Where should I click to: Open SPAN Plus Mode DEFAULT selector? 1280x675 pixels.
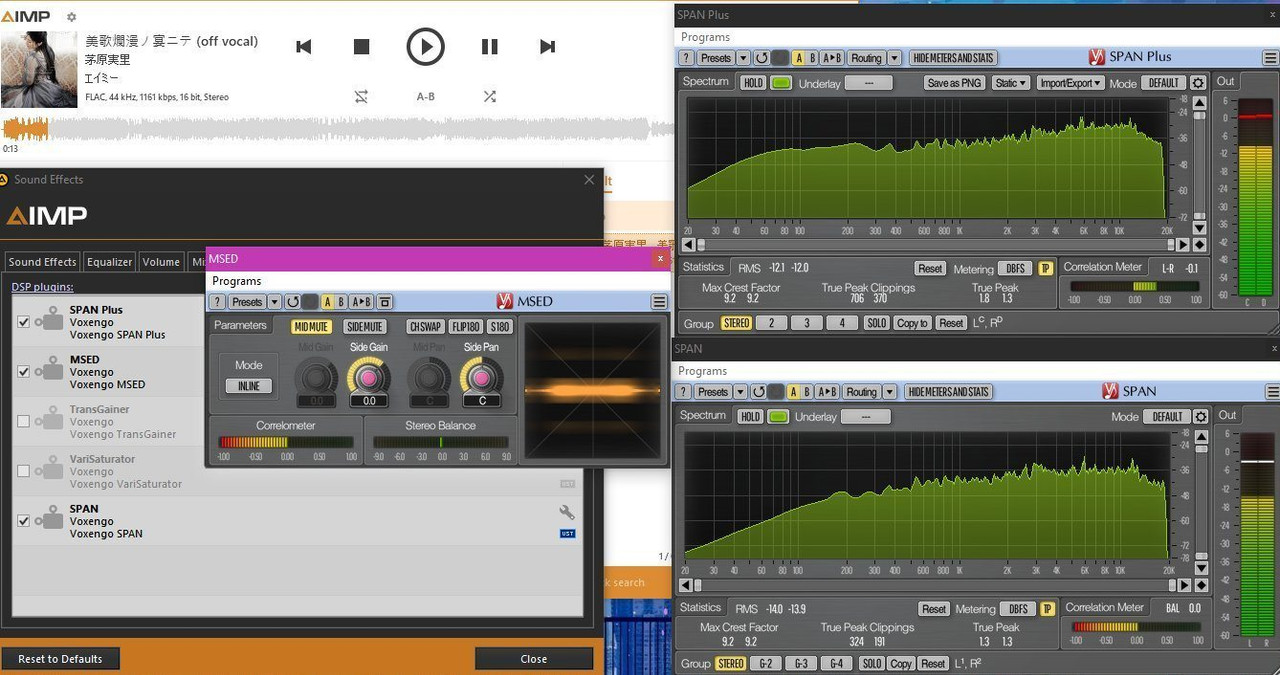(1163, 83)
